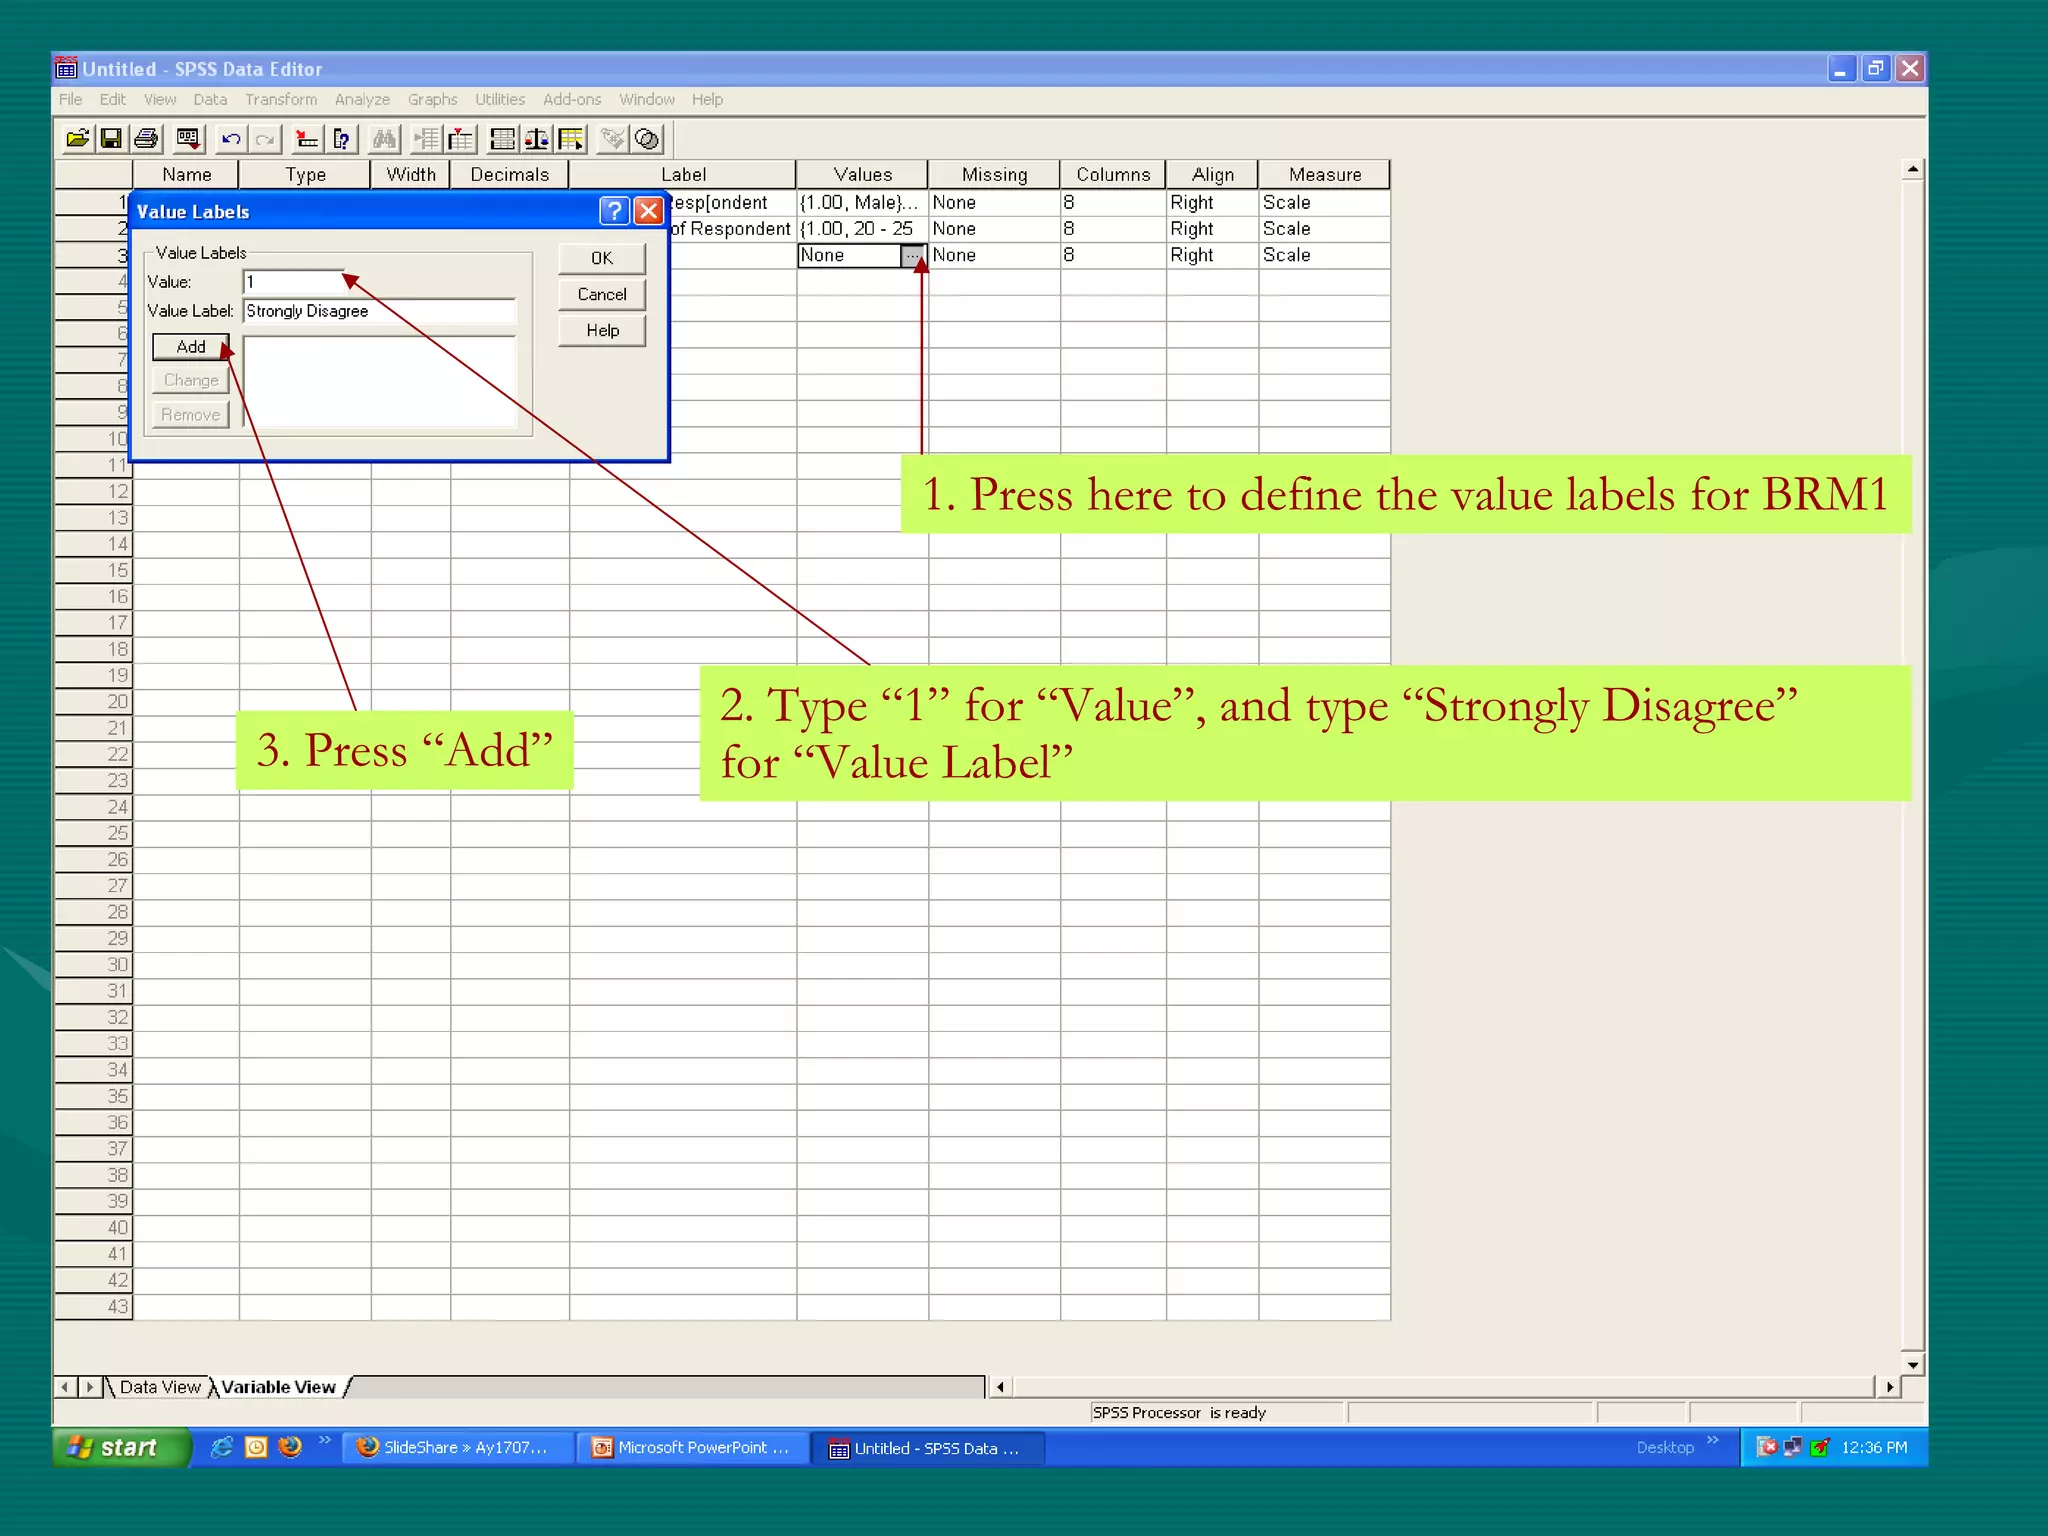The height and width of the screenshot is (1536, 2048).
Task: Switch to the Data View tab
Action: pyautogui.click(x=159, y=1387)
